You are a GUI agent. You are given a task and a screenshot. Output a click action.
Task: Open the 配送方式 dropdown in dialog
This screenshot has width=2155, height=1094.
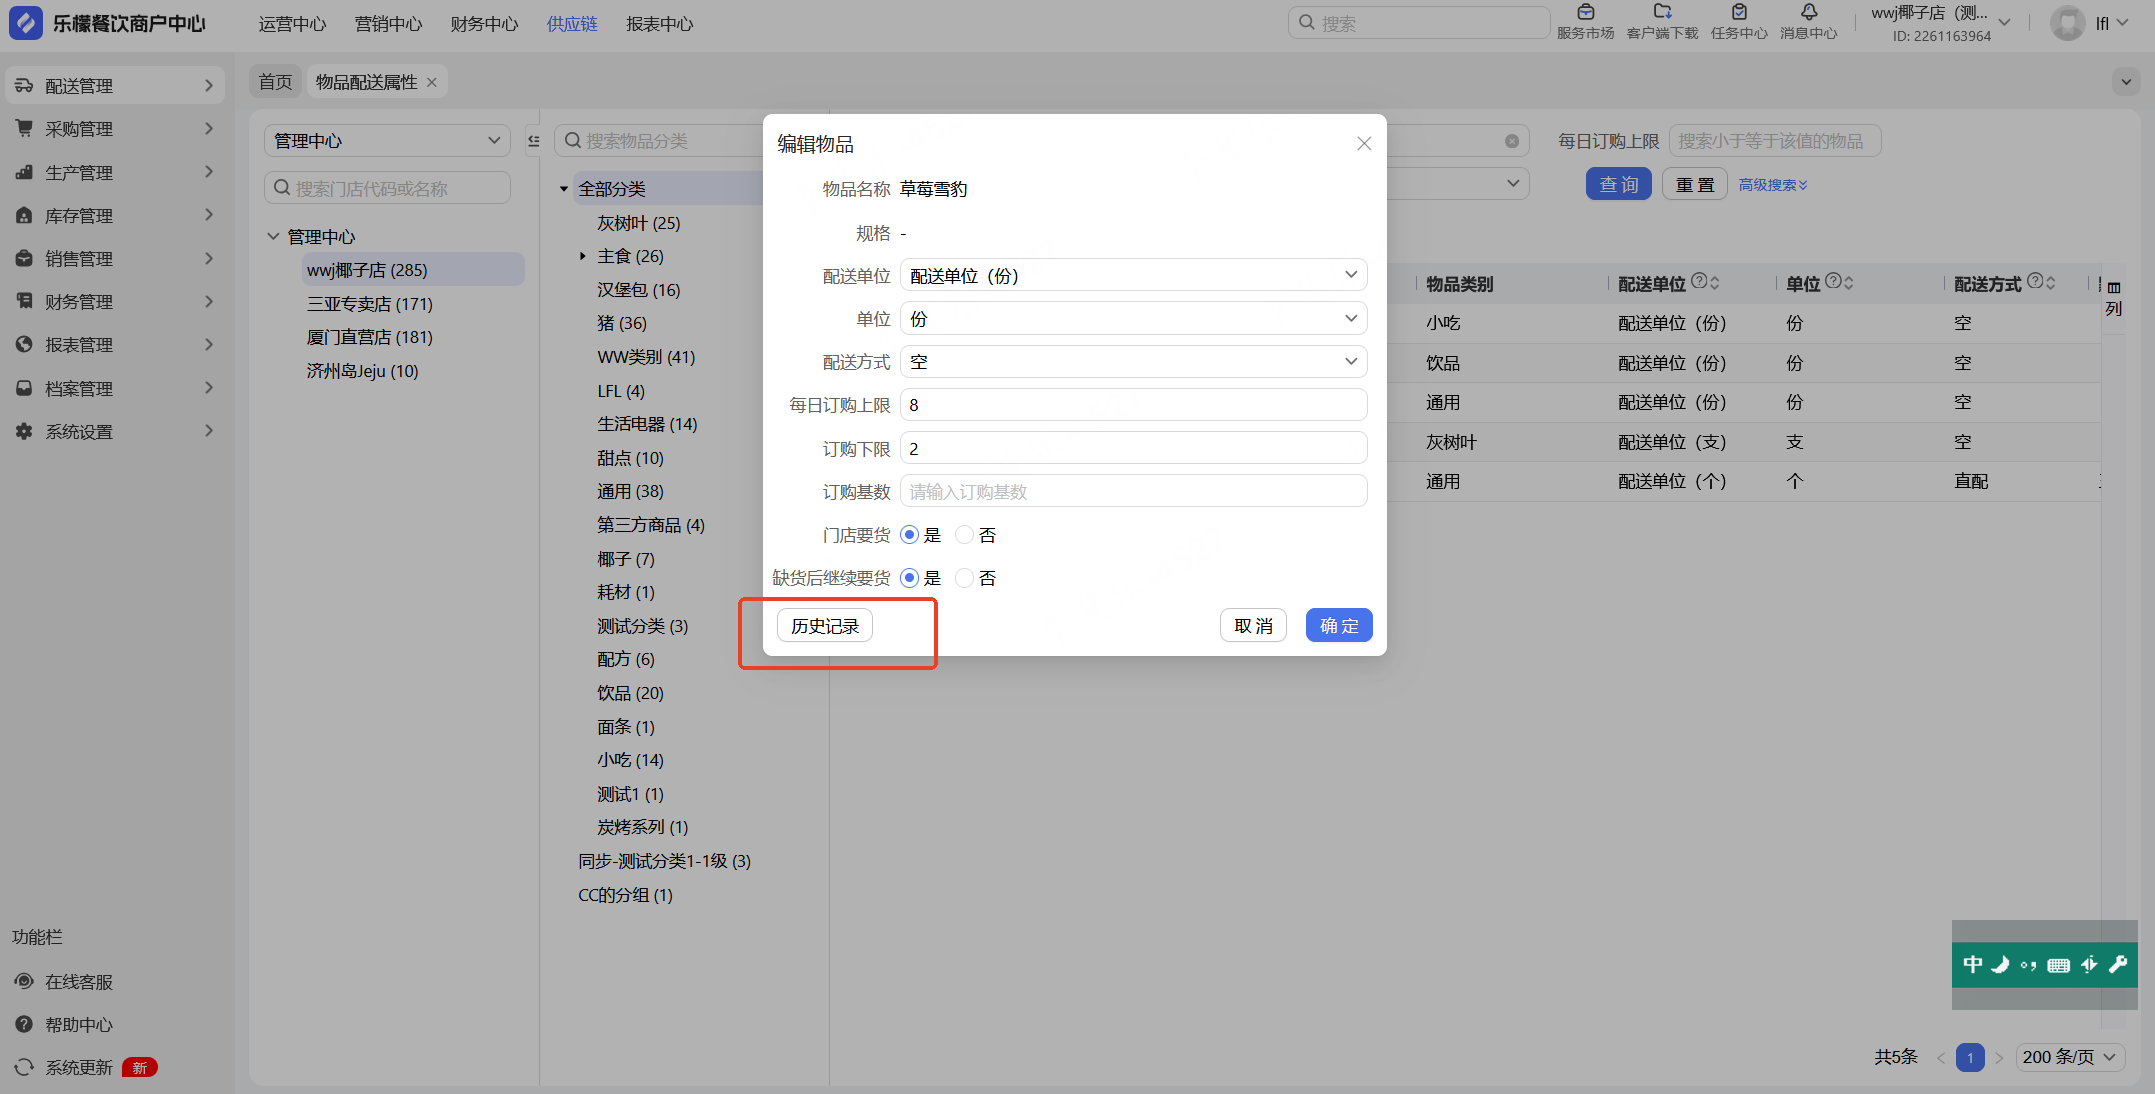click(1133, 361)
